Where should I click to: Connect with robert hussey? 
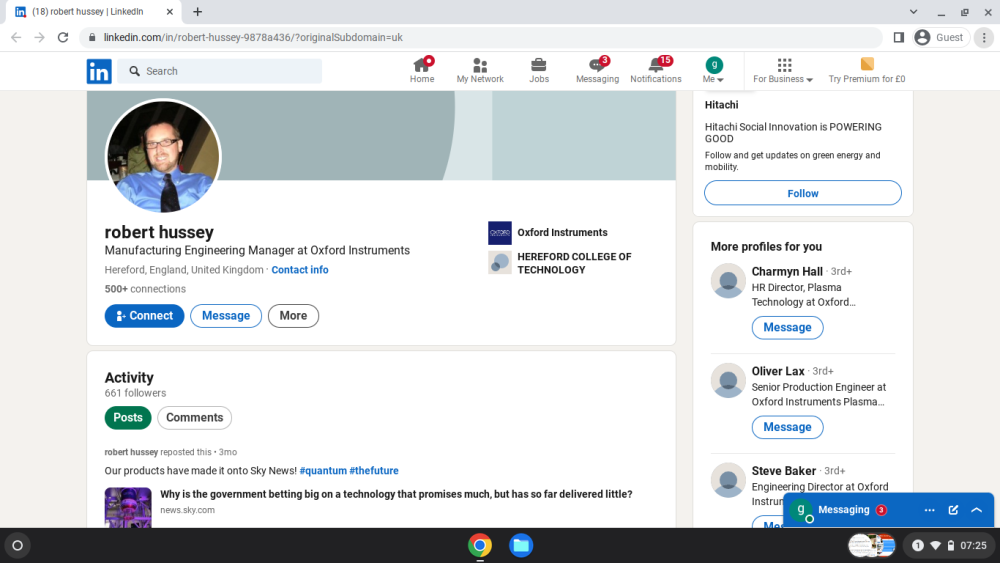[x=144, y=316]
